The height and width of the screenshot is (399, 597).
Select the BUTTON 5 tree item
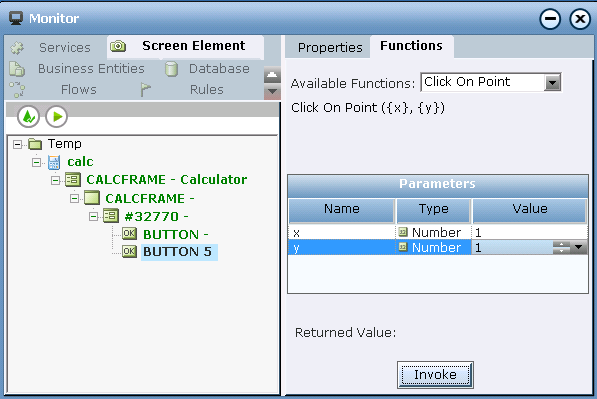click(x=177, y=252)
